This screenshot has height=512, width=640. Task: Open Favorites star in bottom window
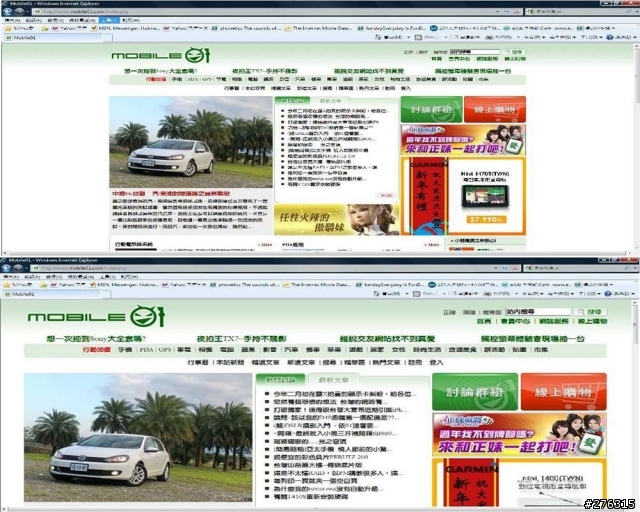[x=6, y=285]
